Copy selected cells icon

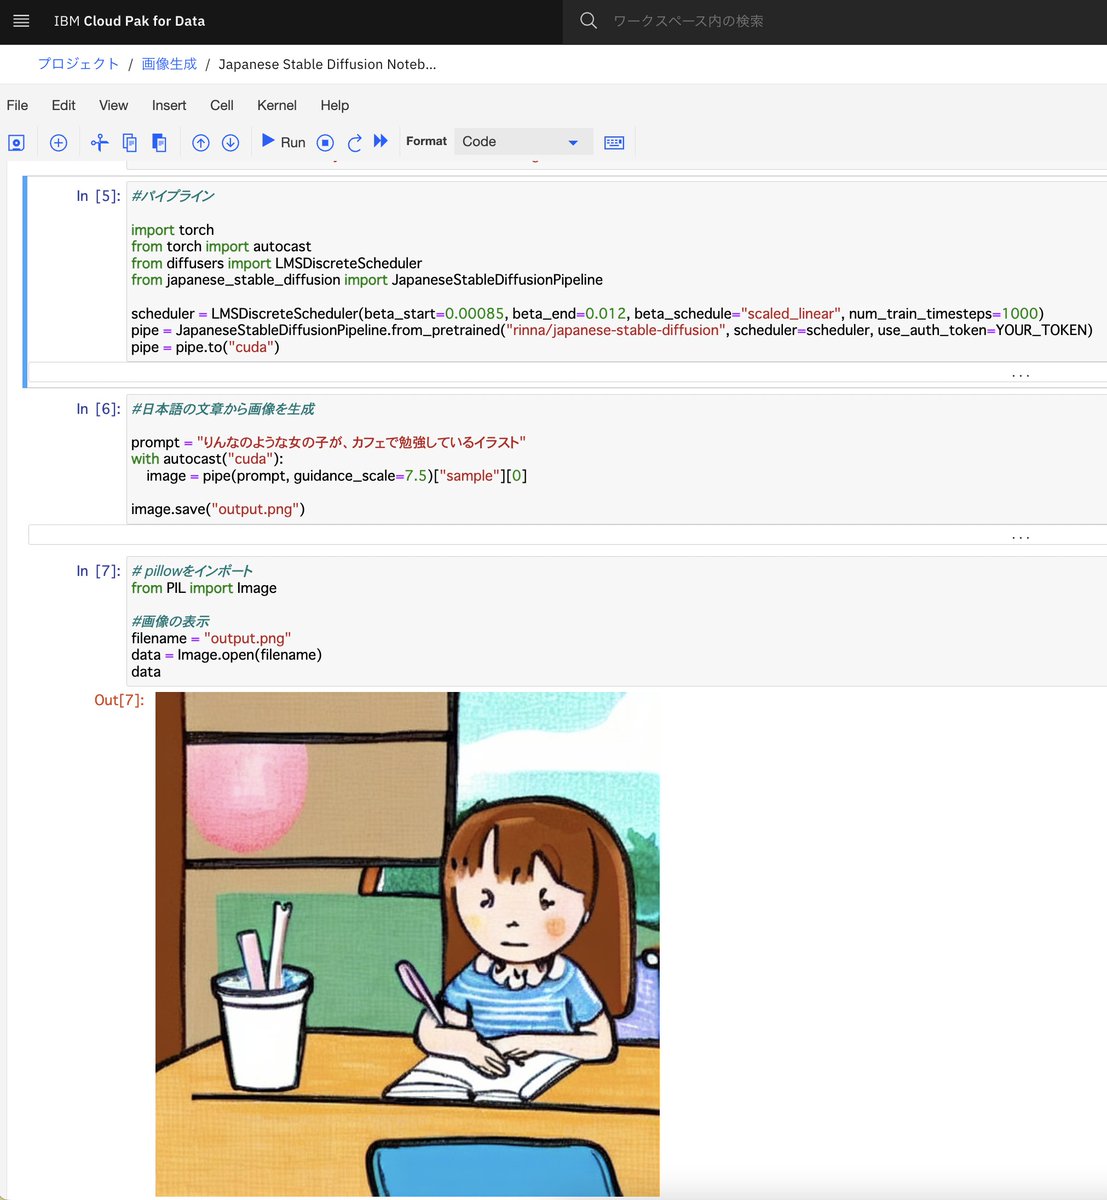[x=129, y=143]
